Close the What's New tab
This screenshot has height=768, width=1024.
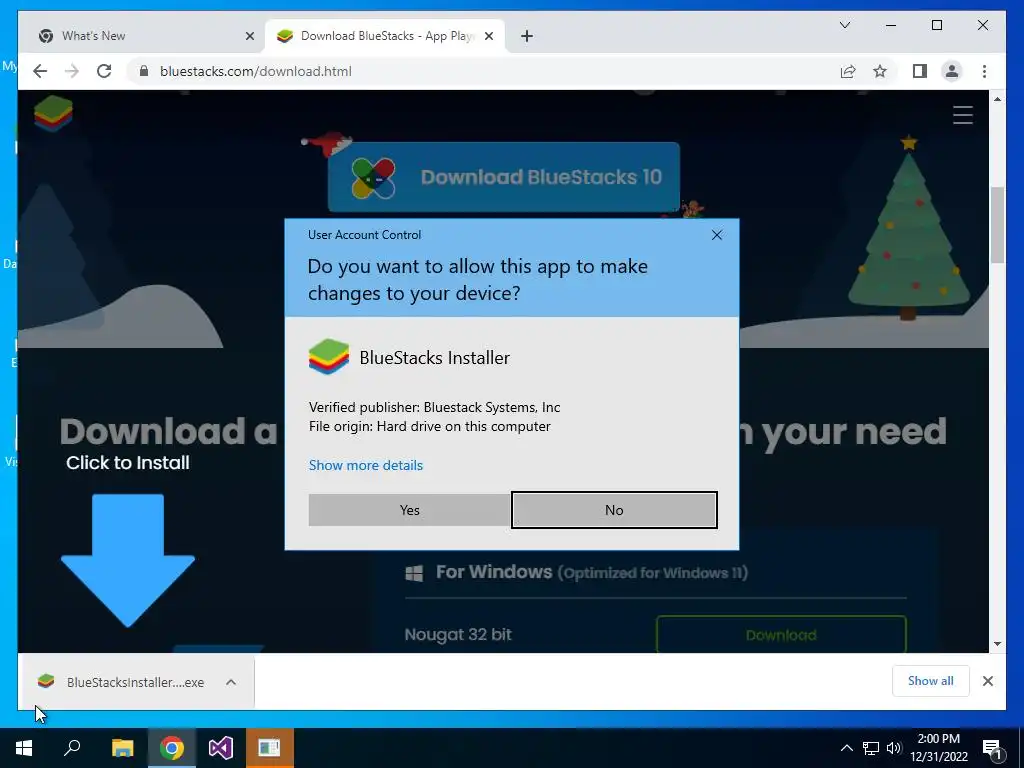249,36
